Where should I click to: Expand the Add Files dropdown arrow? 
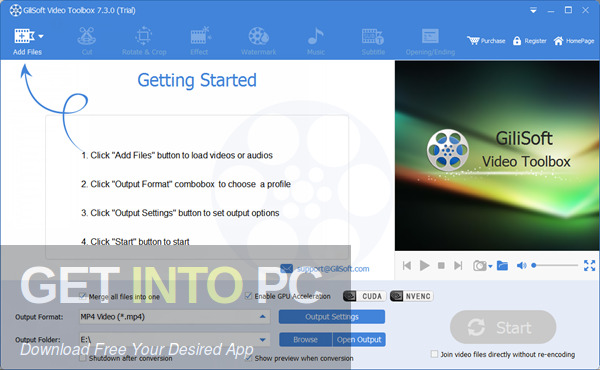41,36
